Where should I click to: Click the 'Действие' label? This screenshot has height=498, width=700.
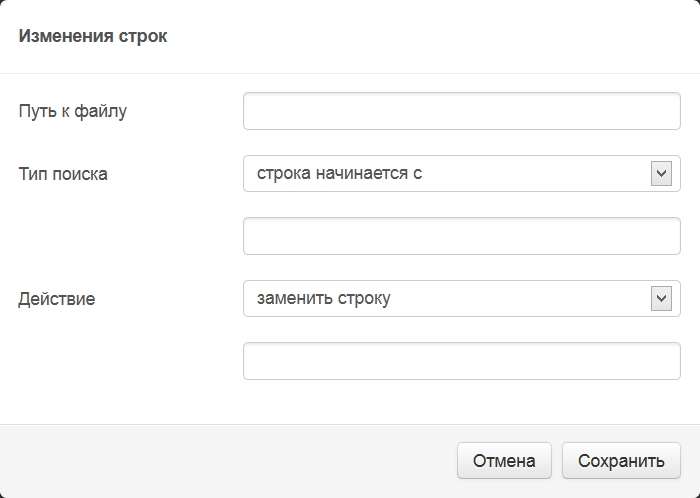click(57, 299)
